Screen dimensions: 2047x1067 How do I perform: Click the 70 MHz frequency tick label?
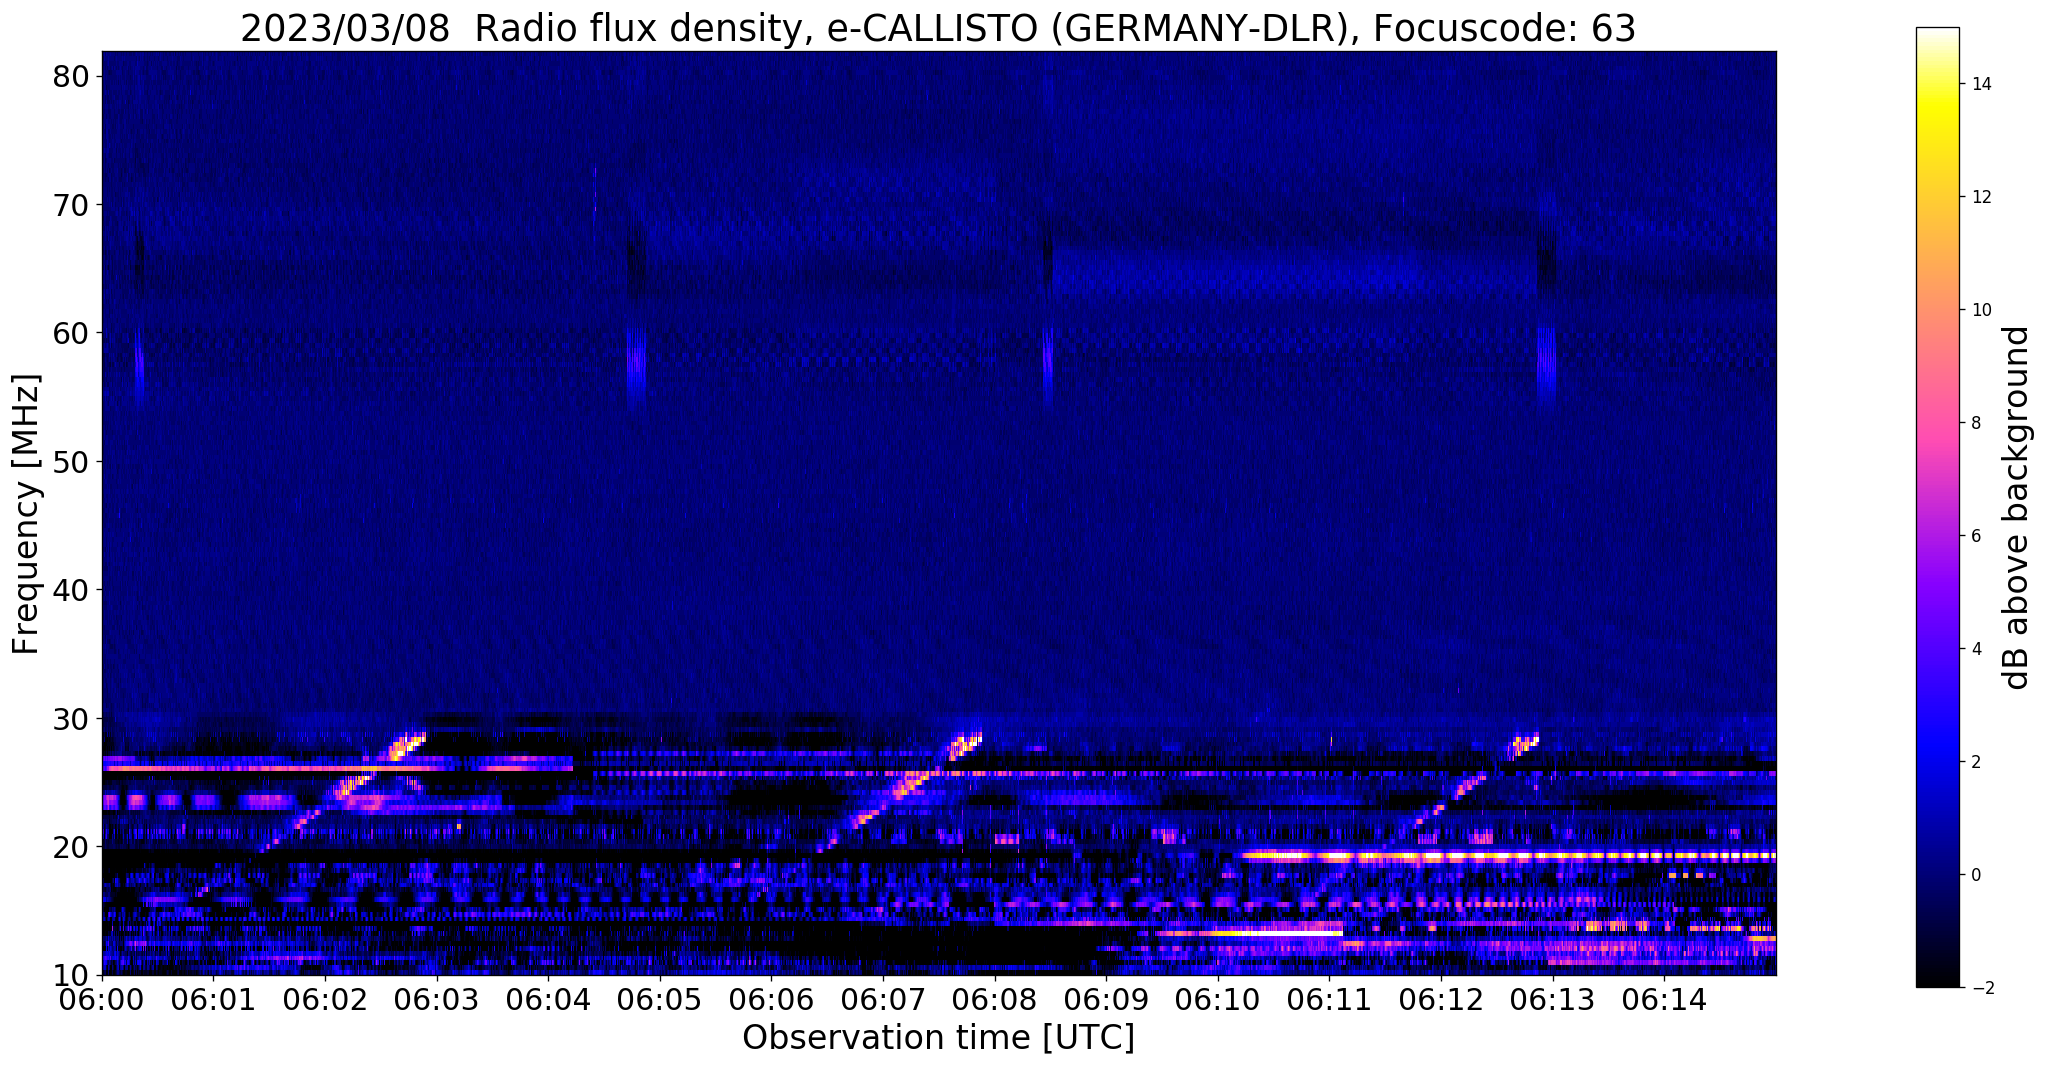click(x=71, y=205)
